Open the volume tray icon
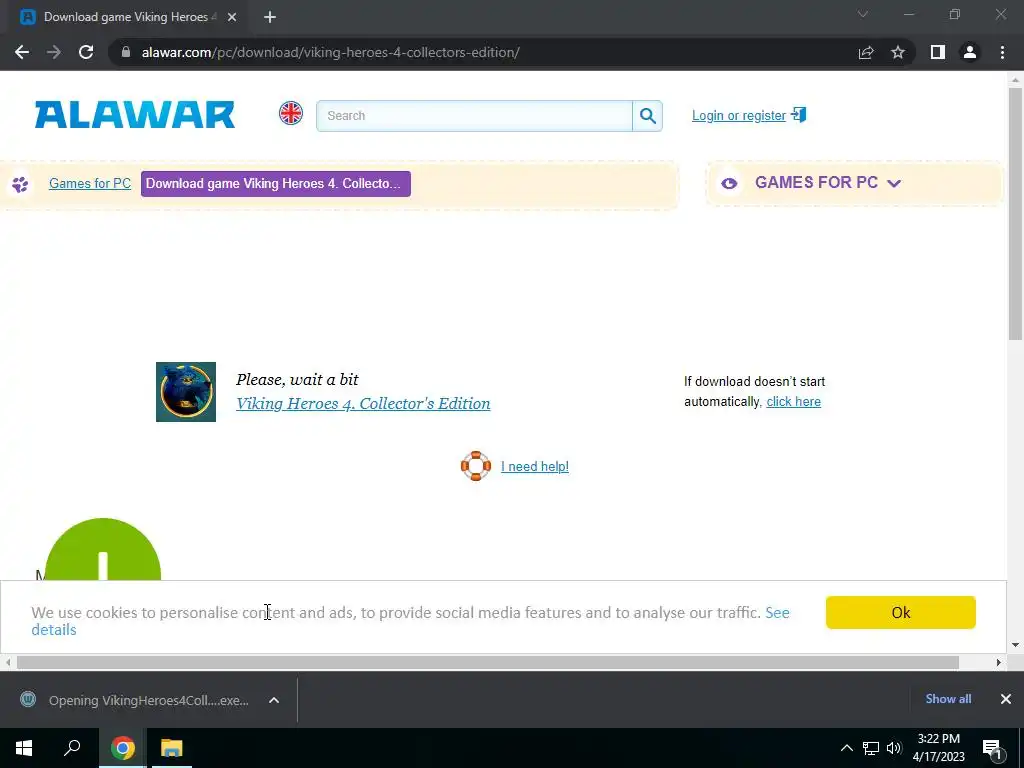This screenshot has width=1024, height=768. (x=894, y=748)
